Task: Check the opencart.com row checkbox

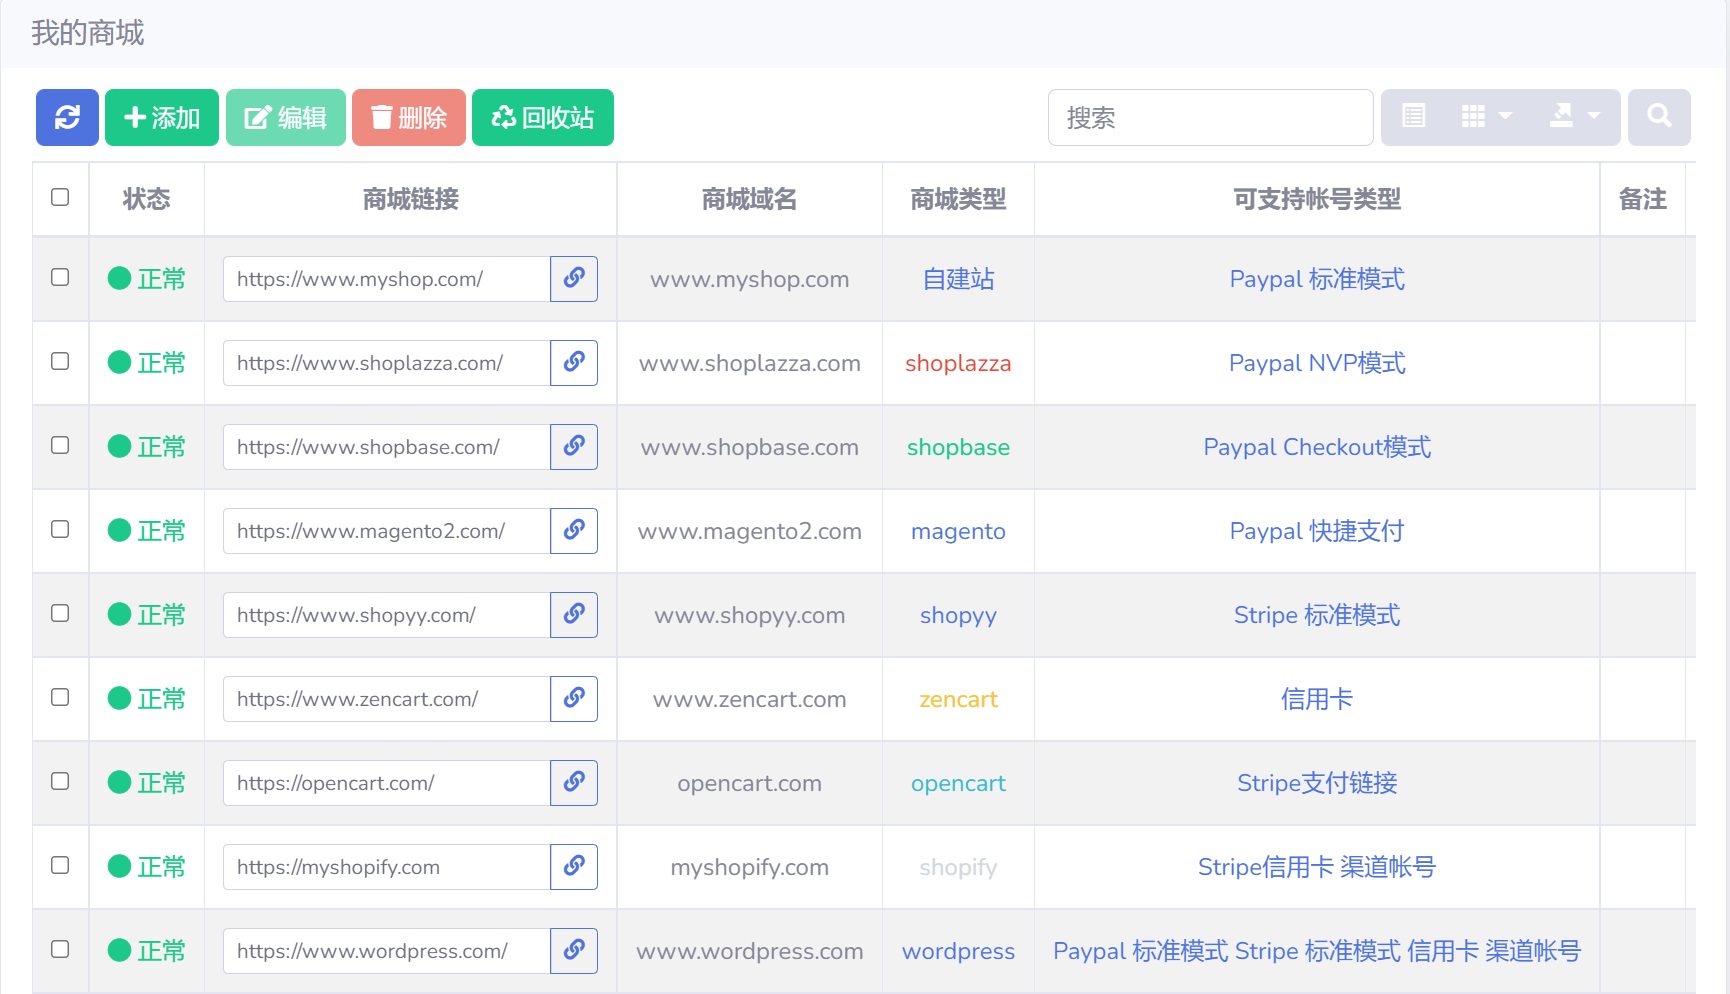Action: [60, 781]
